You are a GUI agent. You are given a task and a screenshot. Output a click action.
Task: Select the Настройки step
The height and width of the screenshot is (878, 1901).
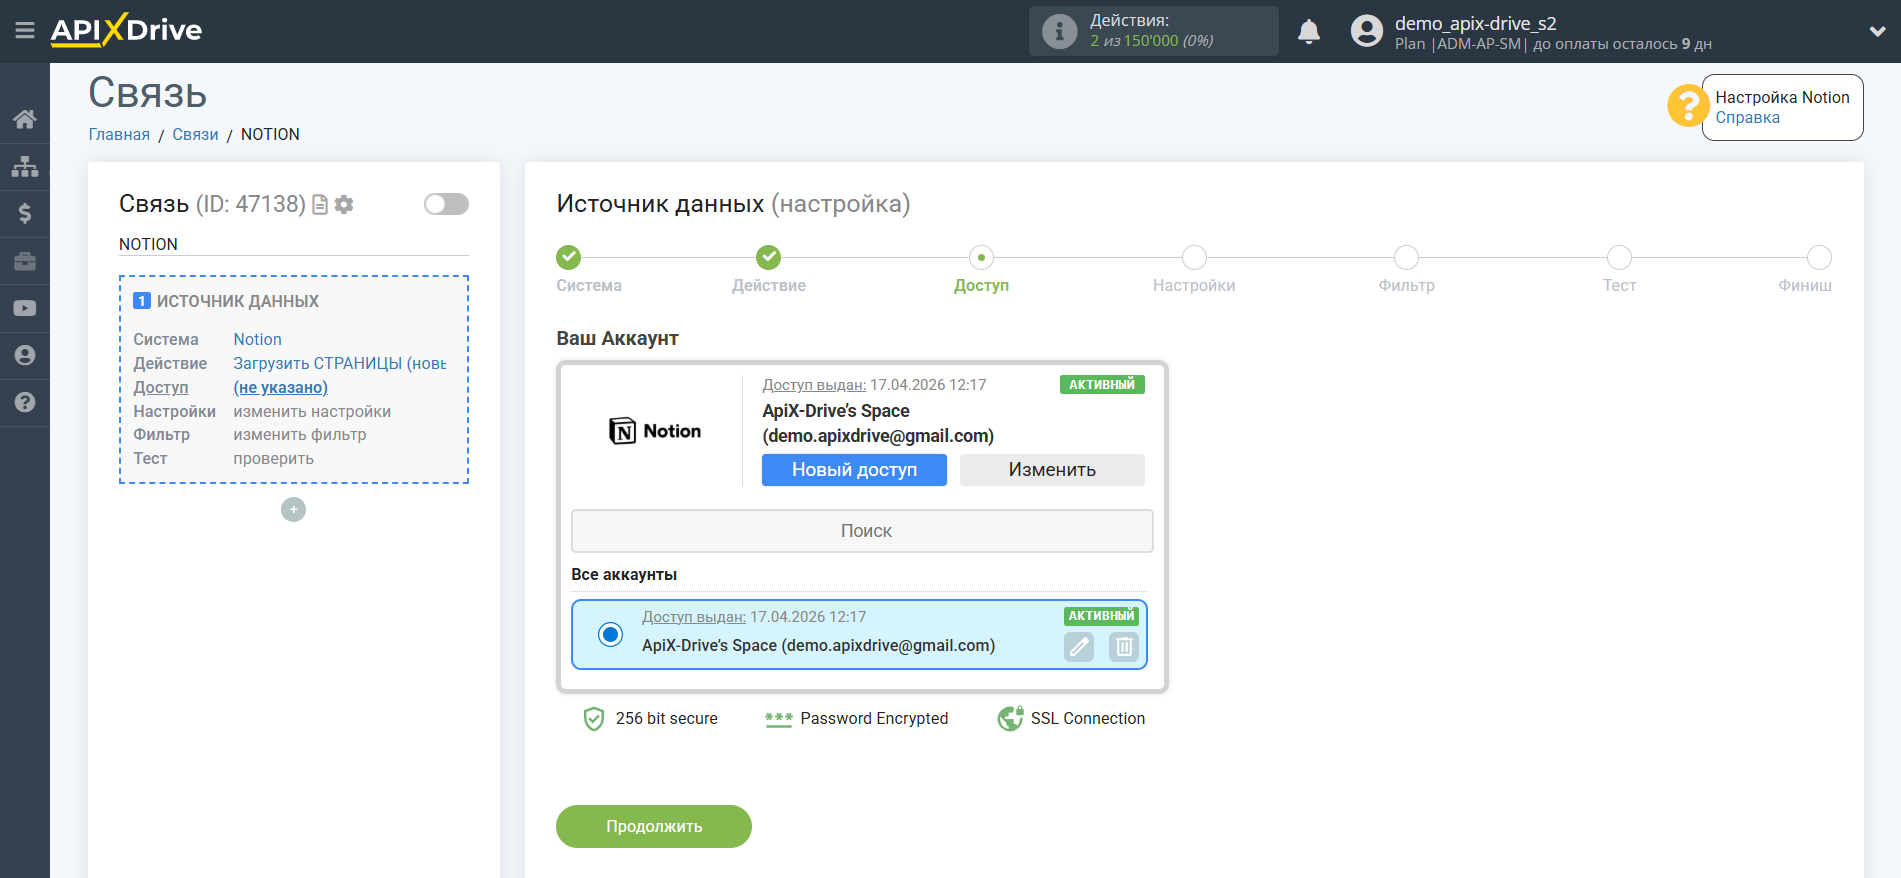(x=1194, y=257)
